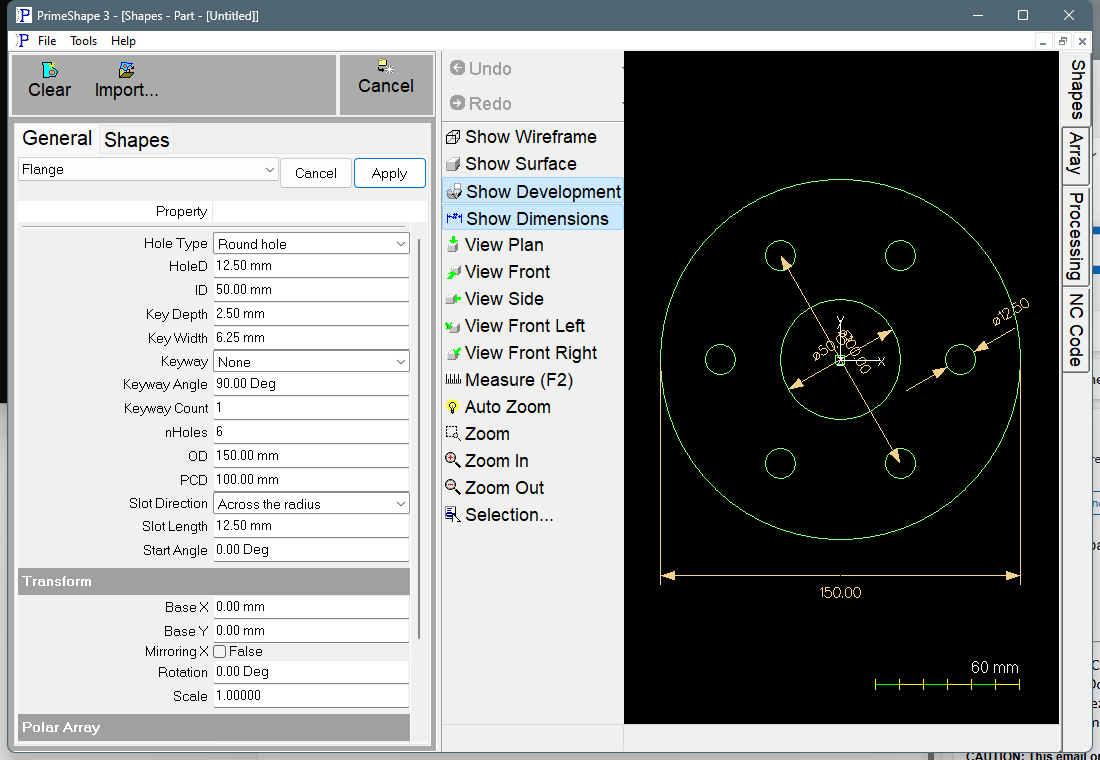Screen dimensions: 1100x760
Task: Toggle Show Development mode
Action: coord(533,192)
